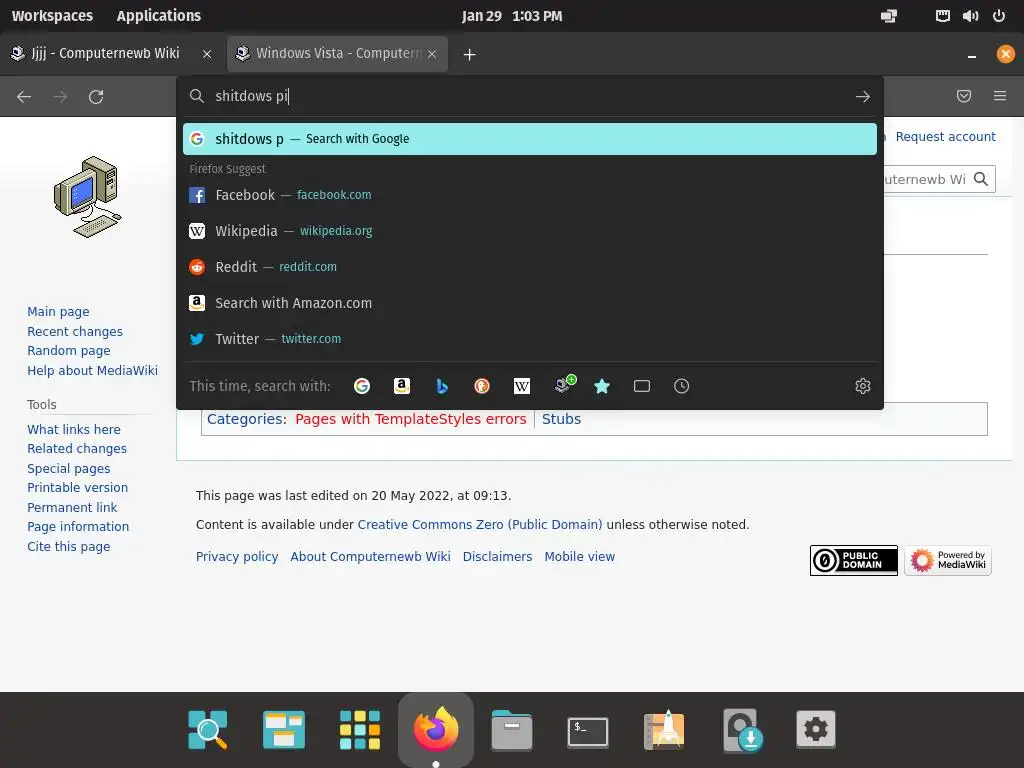Screen dimensions: 1024x768
Task: Click the wiki search input field
Action: [924, 179]
